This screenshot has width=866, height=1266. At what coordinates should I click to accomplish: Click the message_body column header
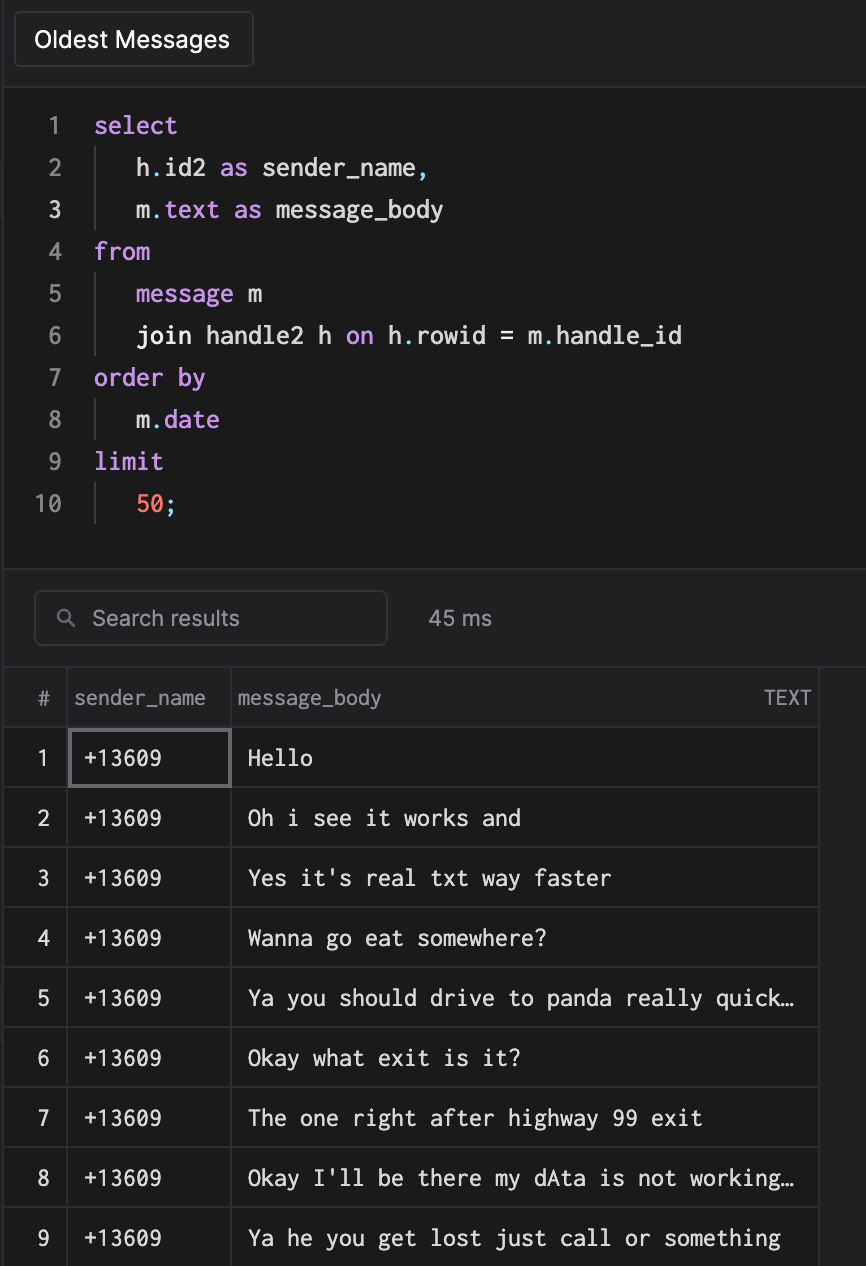tap(310, 698)
